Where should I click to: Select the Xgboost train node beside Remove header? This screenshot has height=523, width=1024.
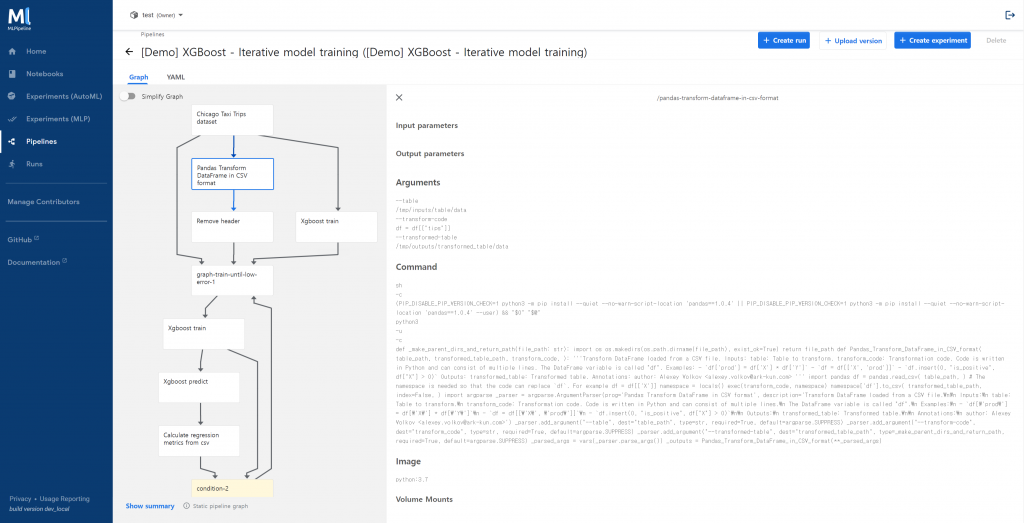(336, 227)
